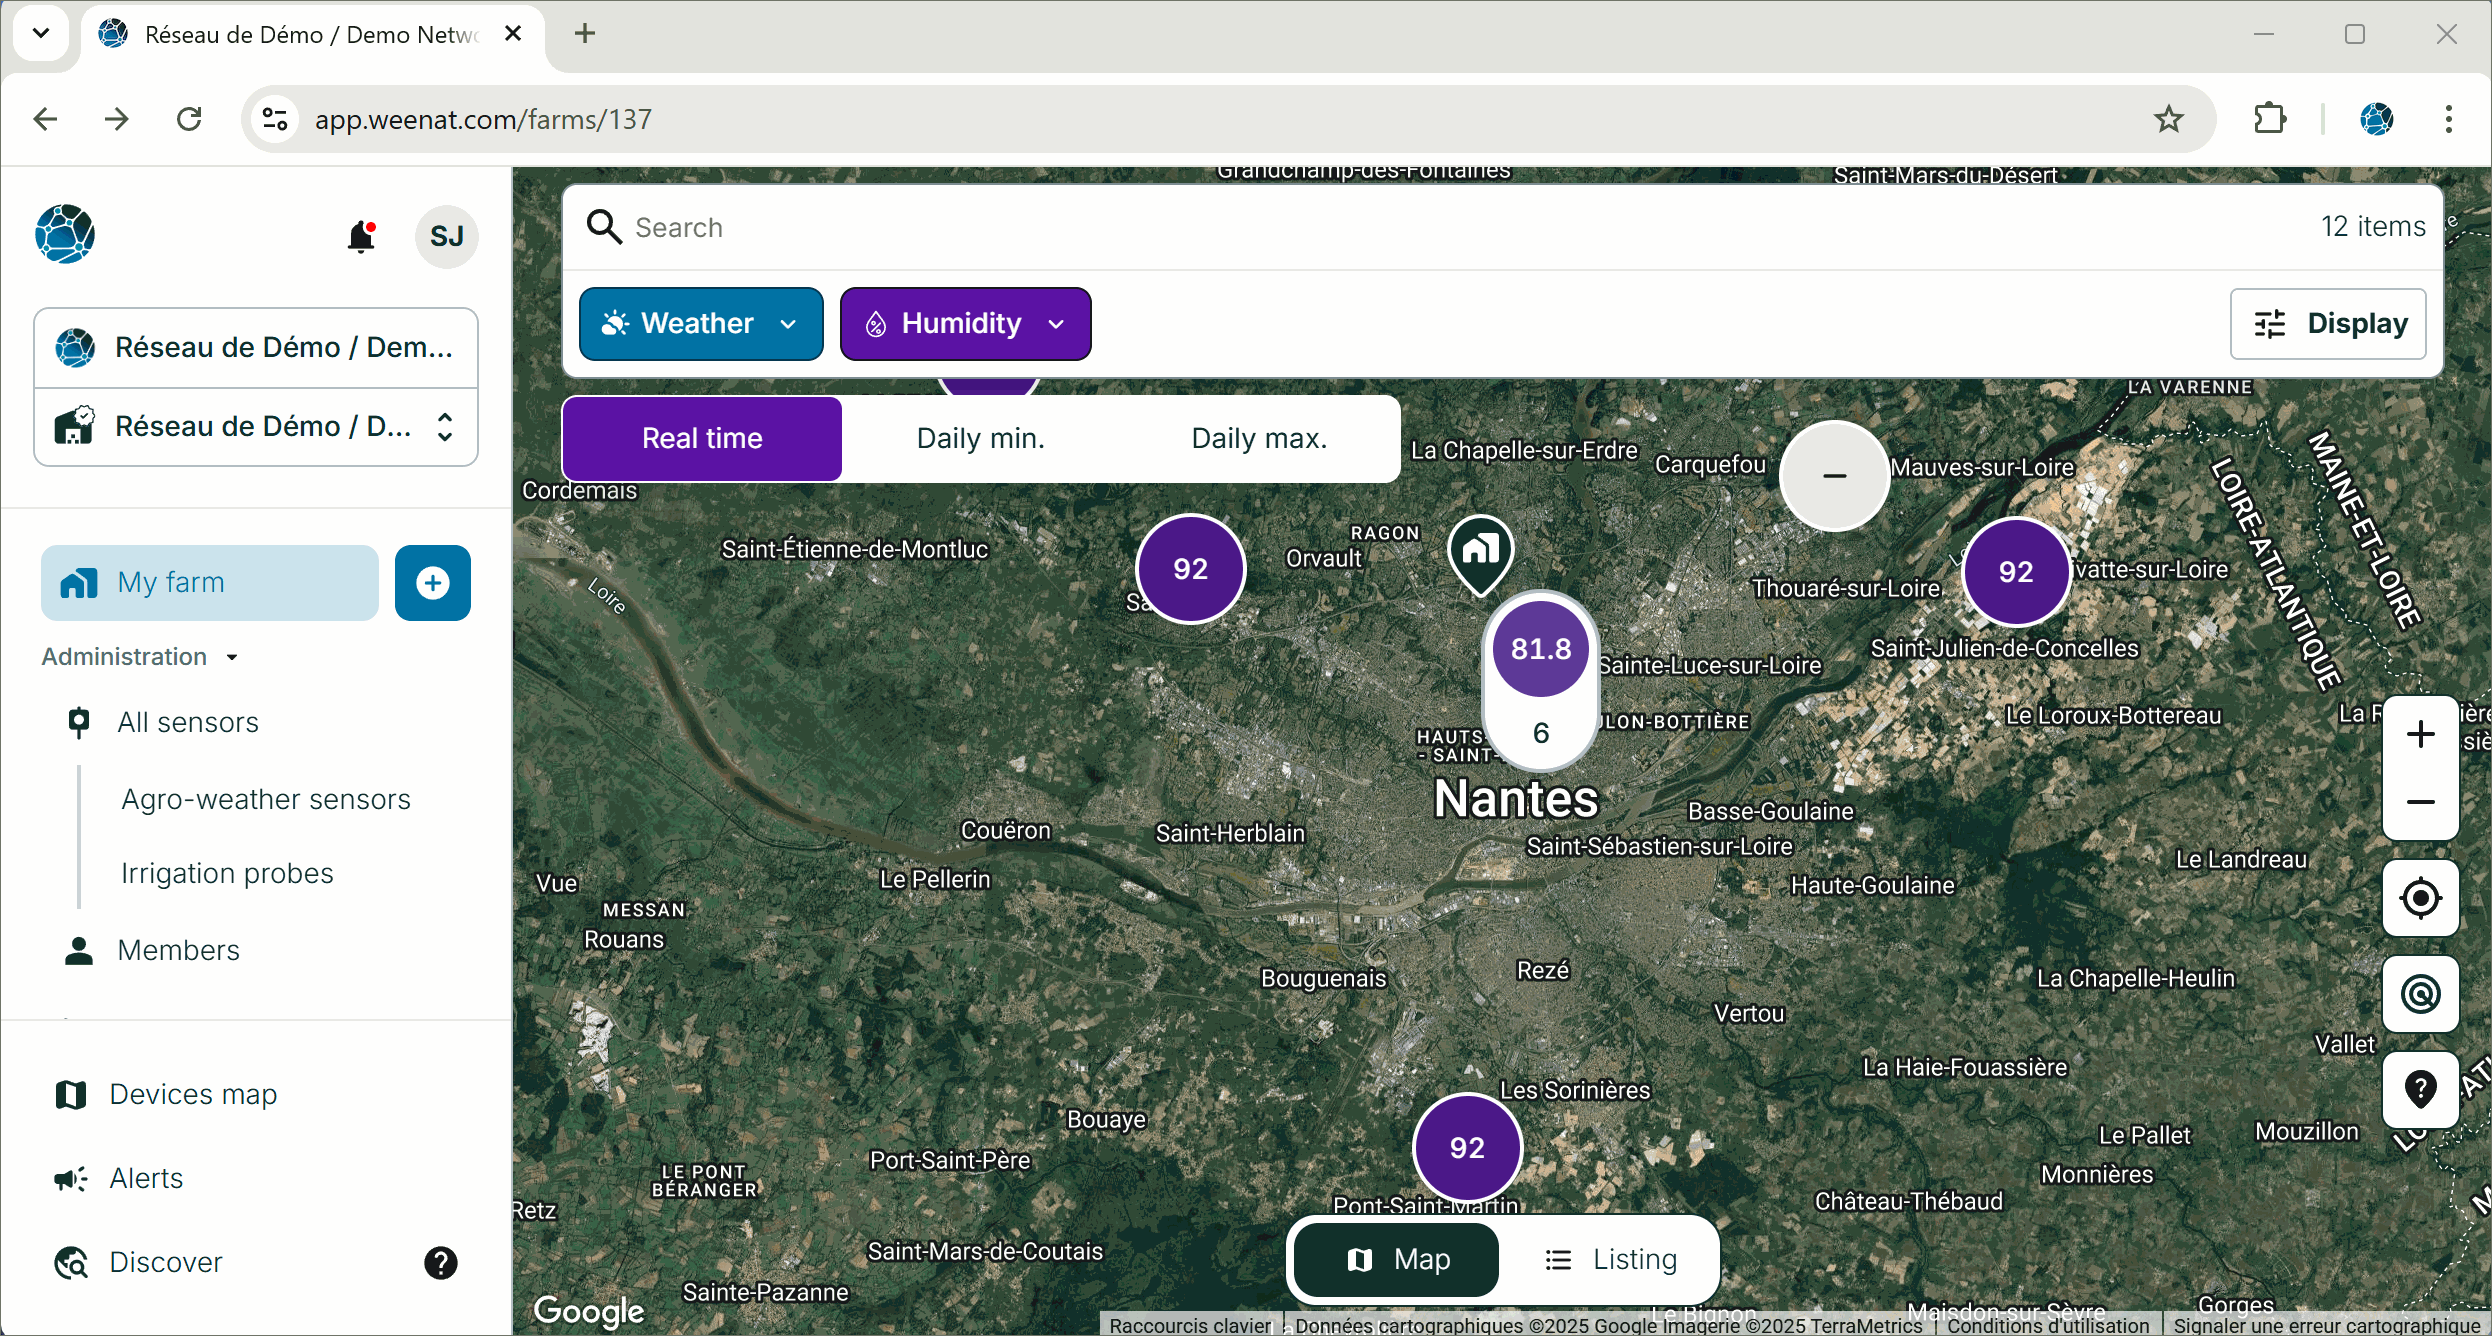The image size is (2492, 1336).
Task: Go forward in browser history
Action: click(117, 119)
